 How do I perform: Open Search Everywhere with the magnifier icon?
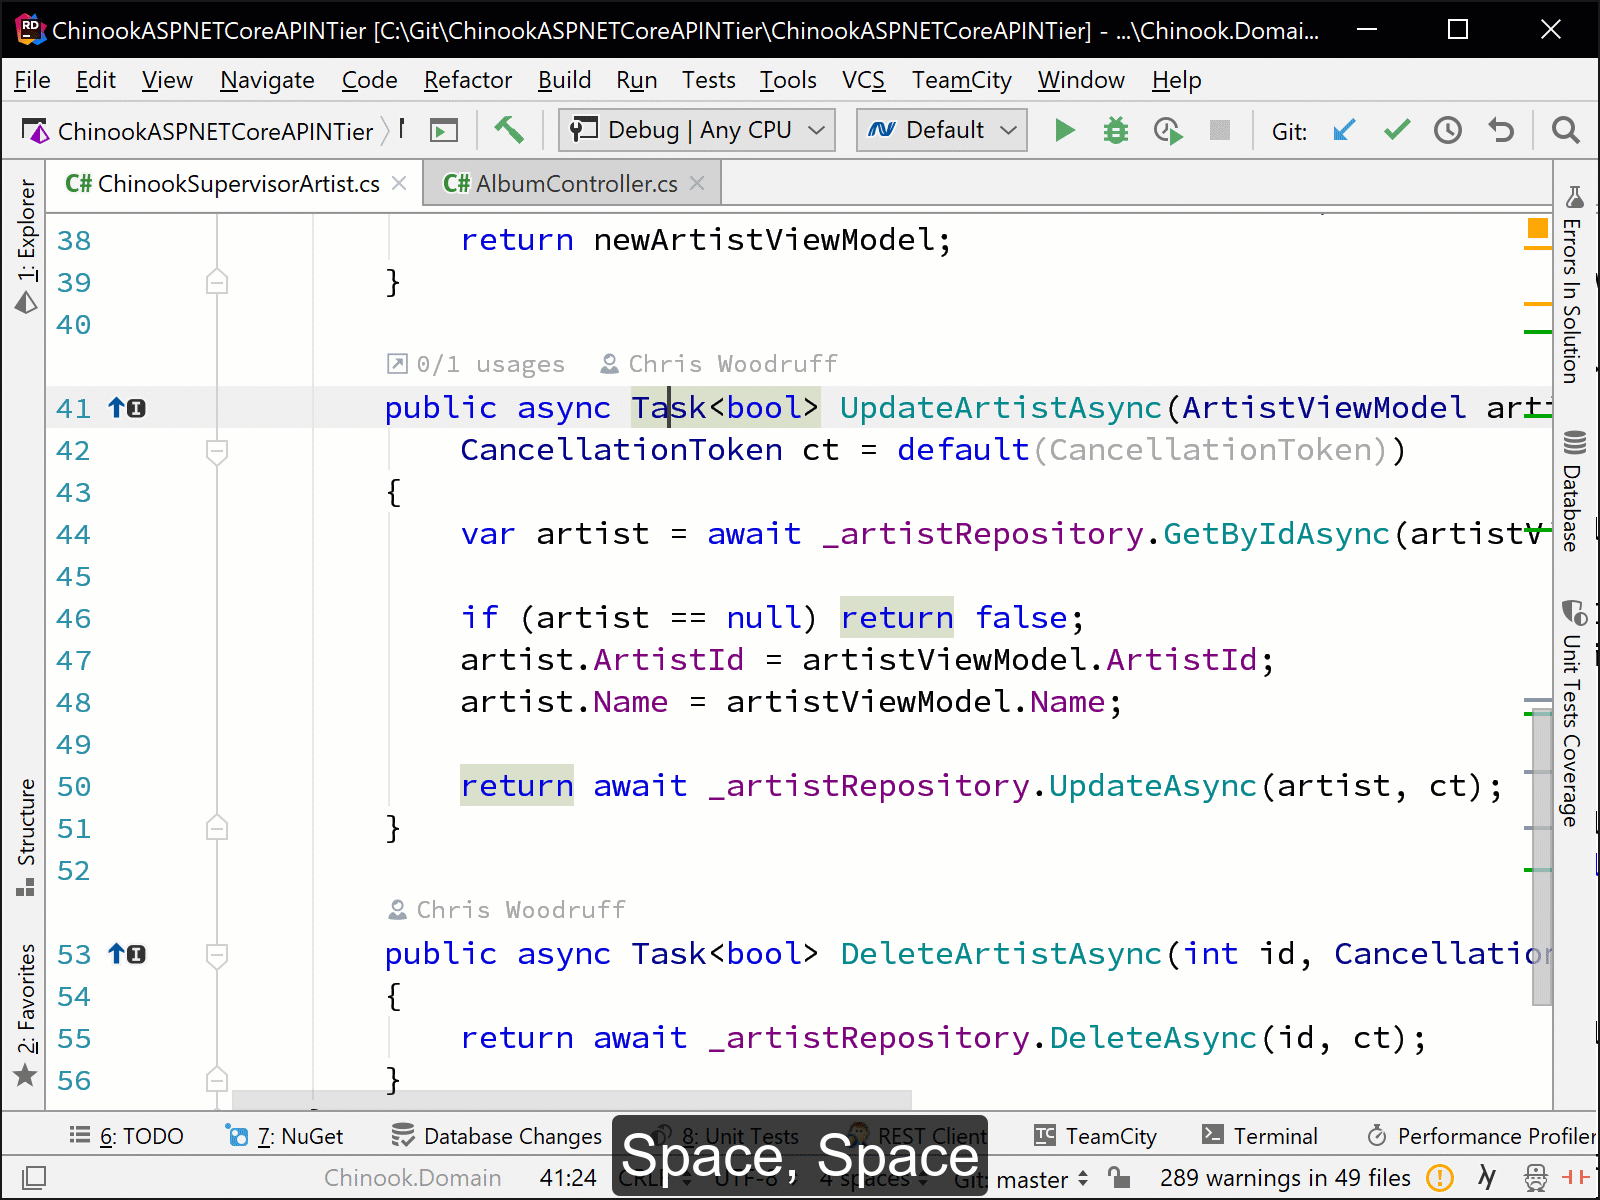click(x=1566, y=130)
